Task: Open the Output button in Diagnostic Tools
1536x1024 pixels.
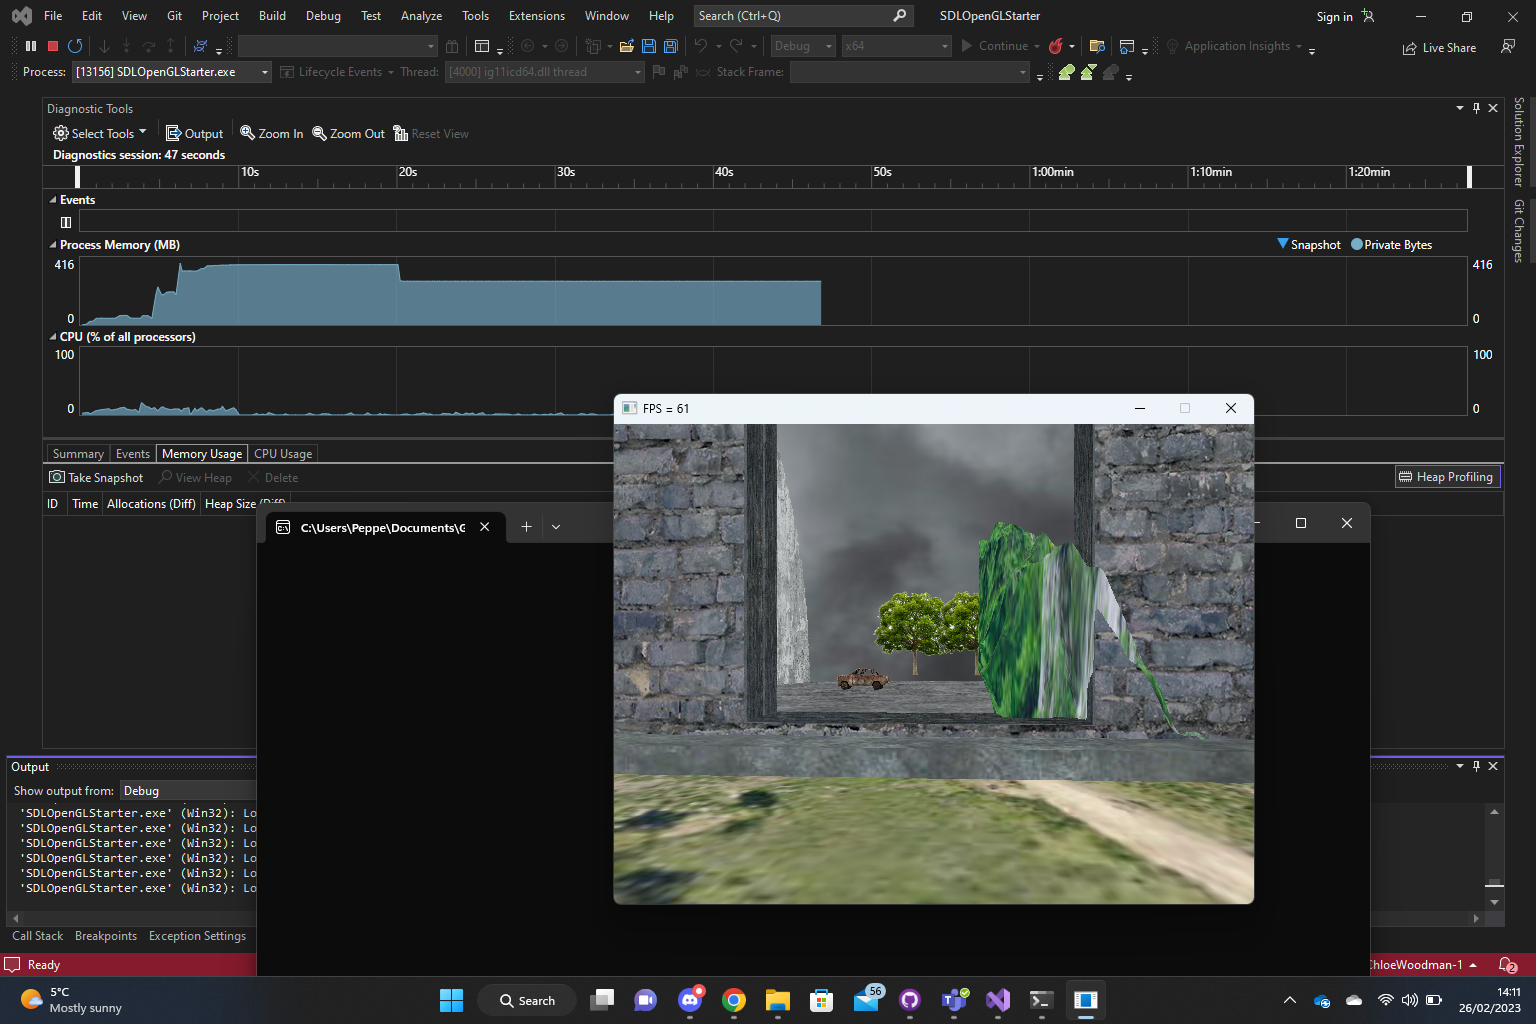Action: pyautogui.click(x=194, y=133)
